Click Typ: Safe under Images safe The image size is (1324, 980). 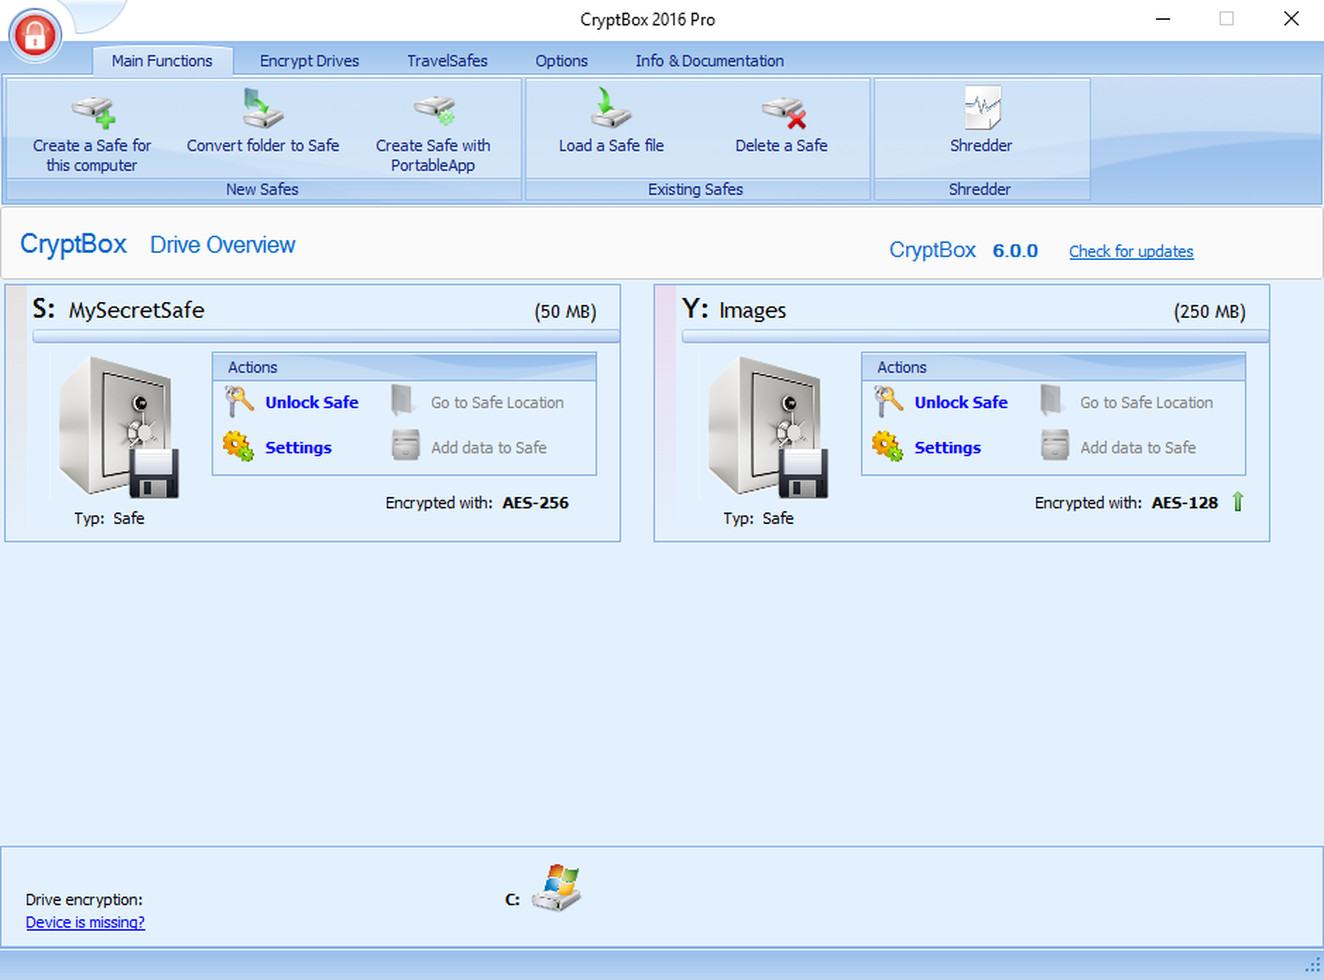point(758,518)
